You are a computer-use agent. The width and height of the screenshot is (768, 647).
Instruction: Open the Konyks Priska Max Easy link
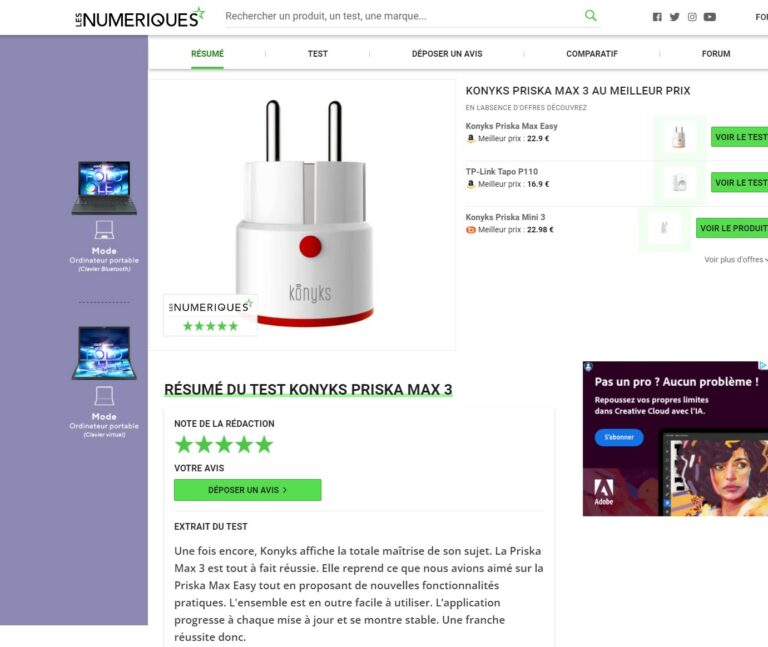pyautogui.click(x=511, y=126)
